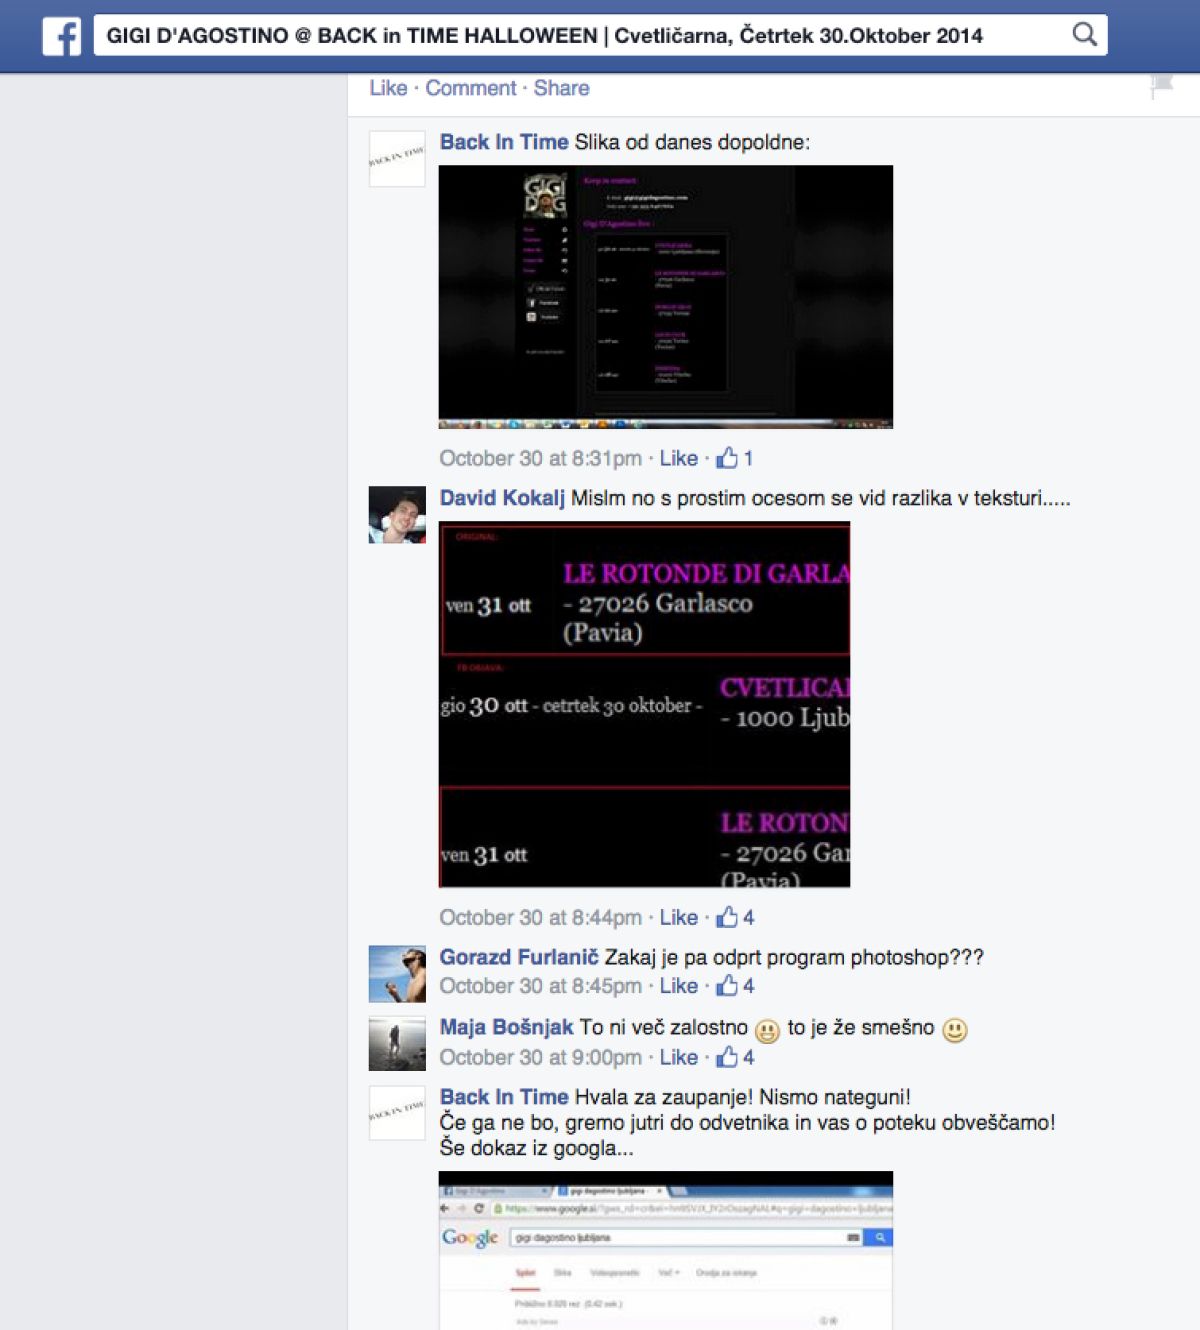Open Maja Bošnjak profile picture
This screenshot has height=1330, width=1200.
click(x=397, y=1044)
